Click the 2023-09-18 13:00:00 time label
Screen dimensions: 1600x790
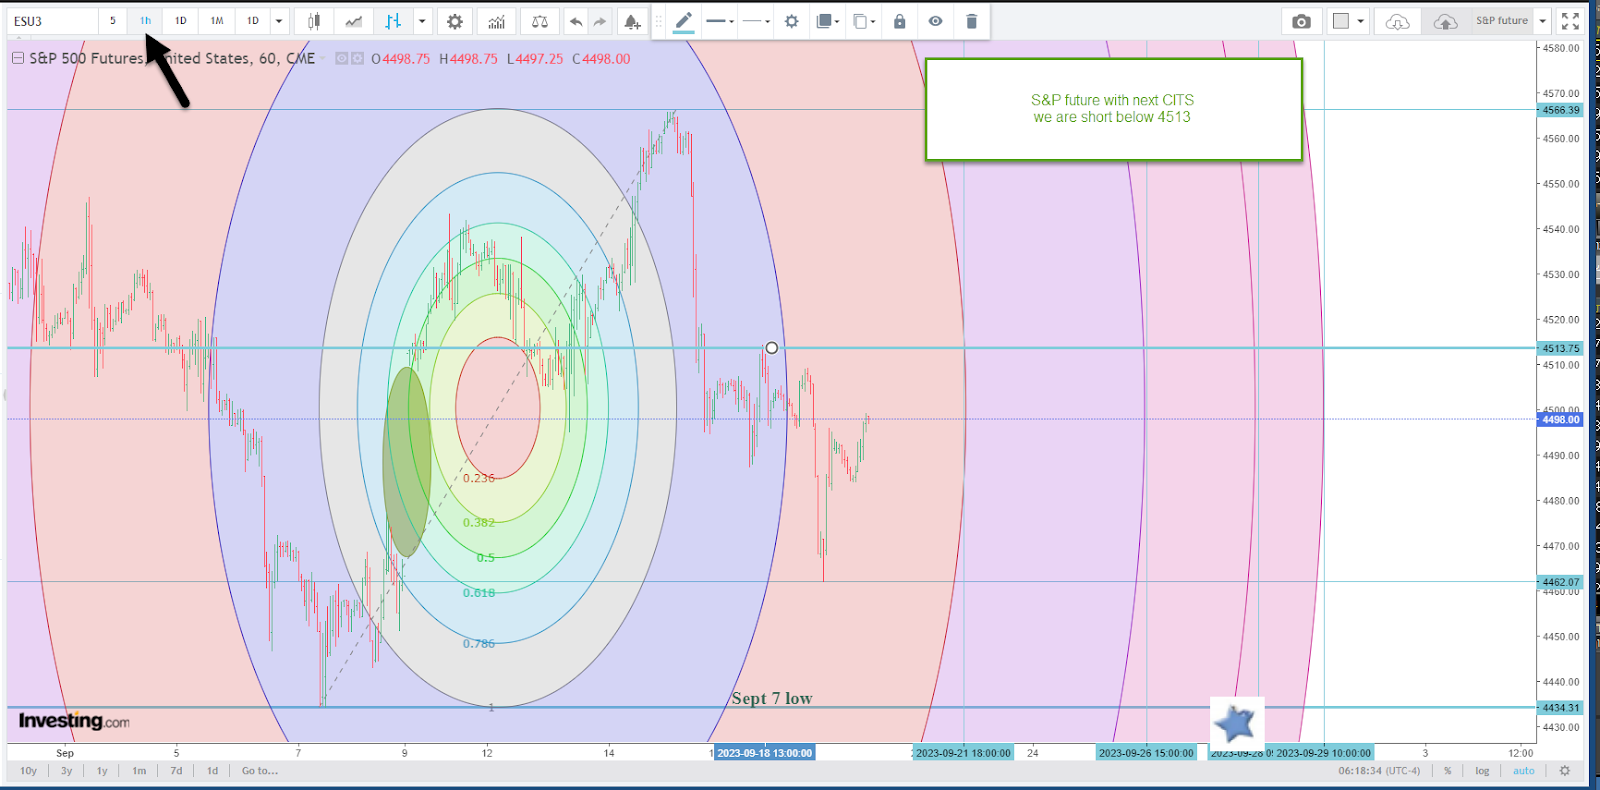click(x=764, y=753)
